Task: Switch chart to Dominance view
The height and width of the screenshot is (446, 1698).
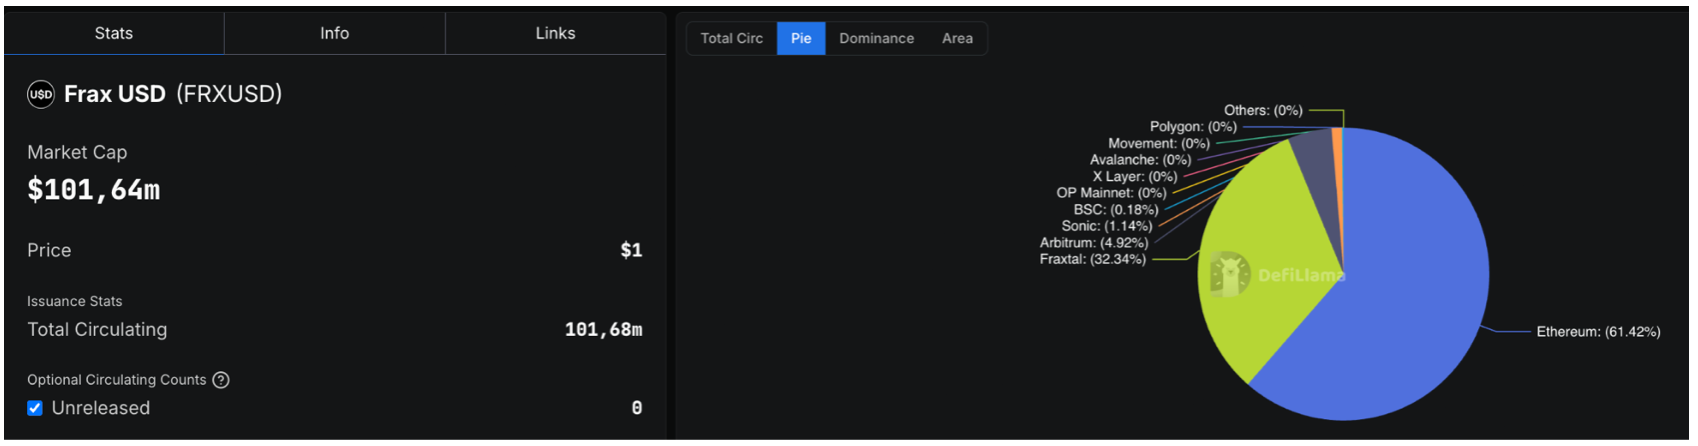Action: coord(876,38)
